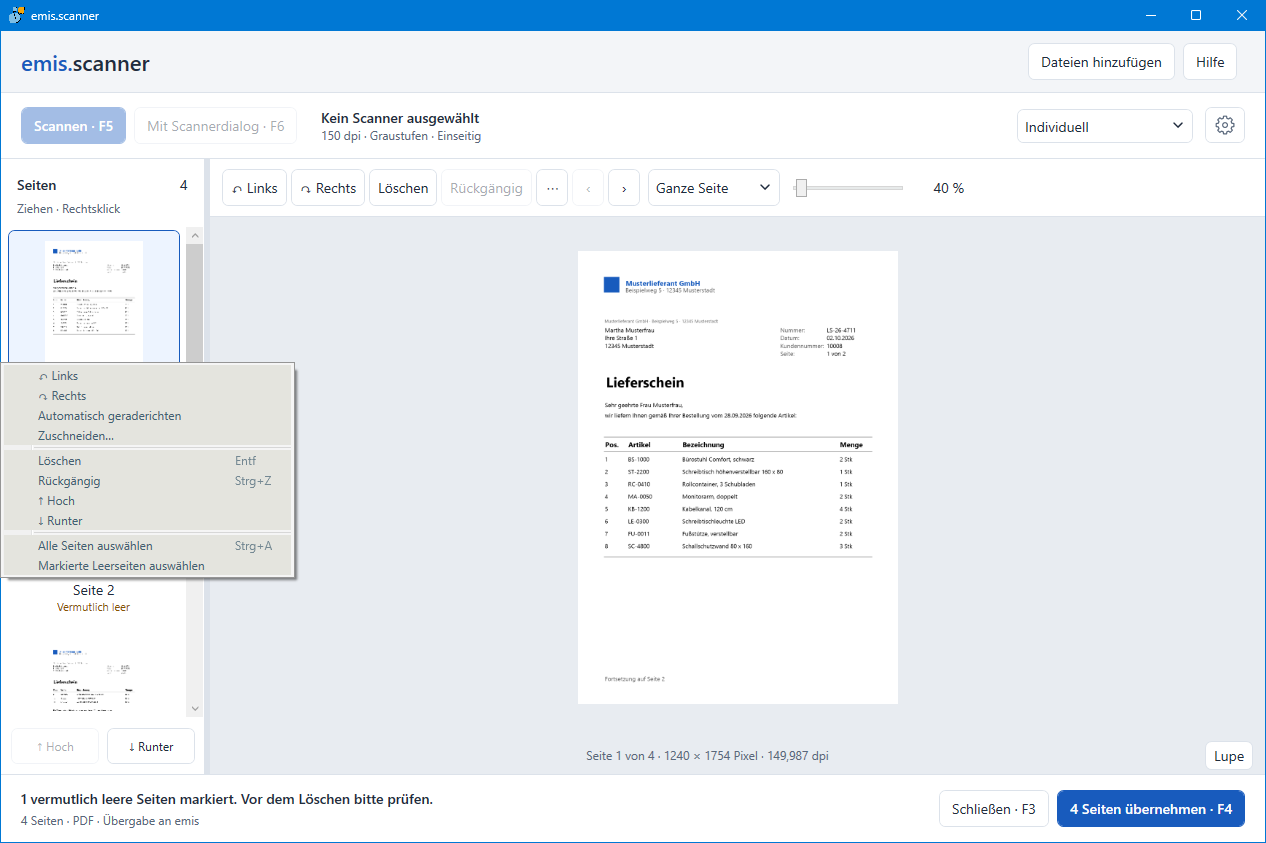Screen dimensions: 1266x843
Task: Click the 'Vermutlich leer' warning label
Action: point(94,607)
